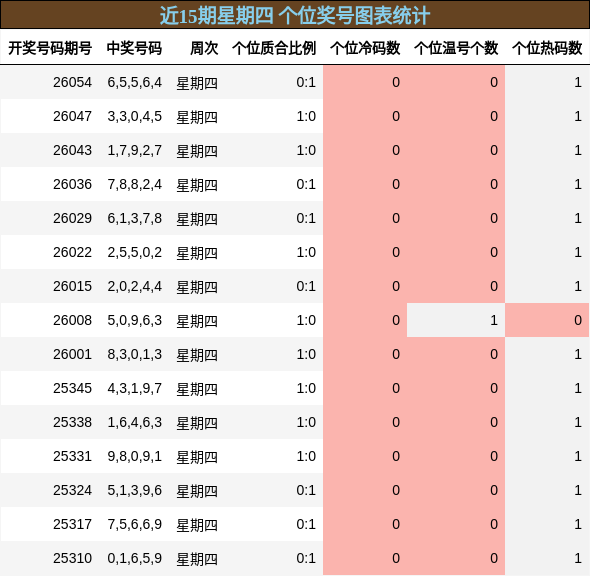This screenshot has height=576, width=590.
Task: Click ratio 1:0 in the 26008 row
Action: (x=306, y=320)
